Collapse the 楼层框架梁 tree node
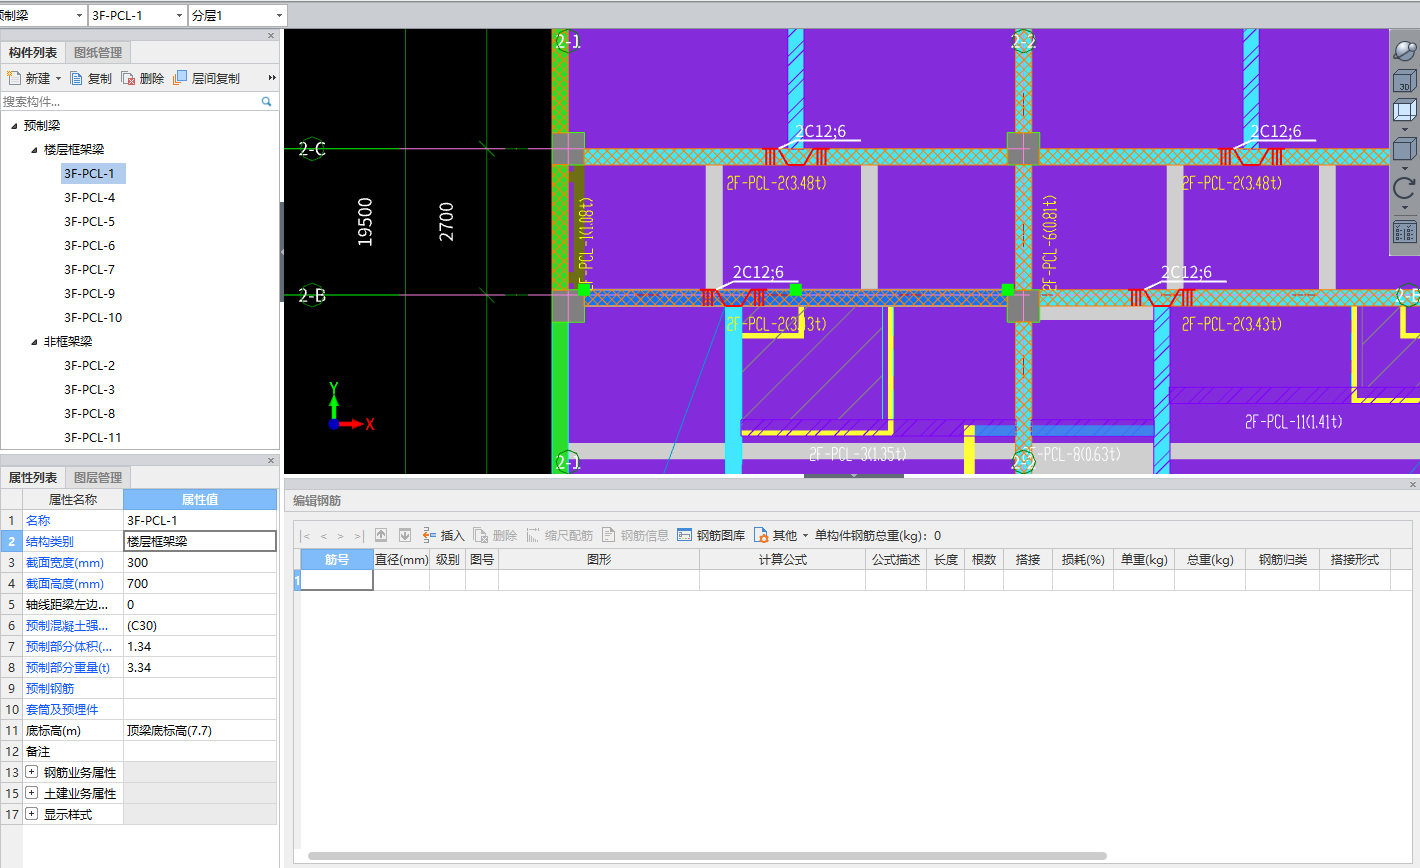Screen dimensions: 1420x868 [x=34, y=150]
